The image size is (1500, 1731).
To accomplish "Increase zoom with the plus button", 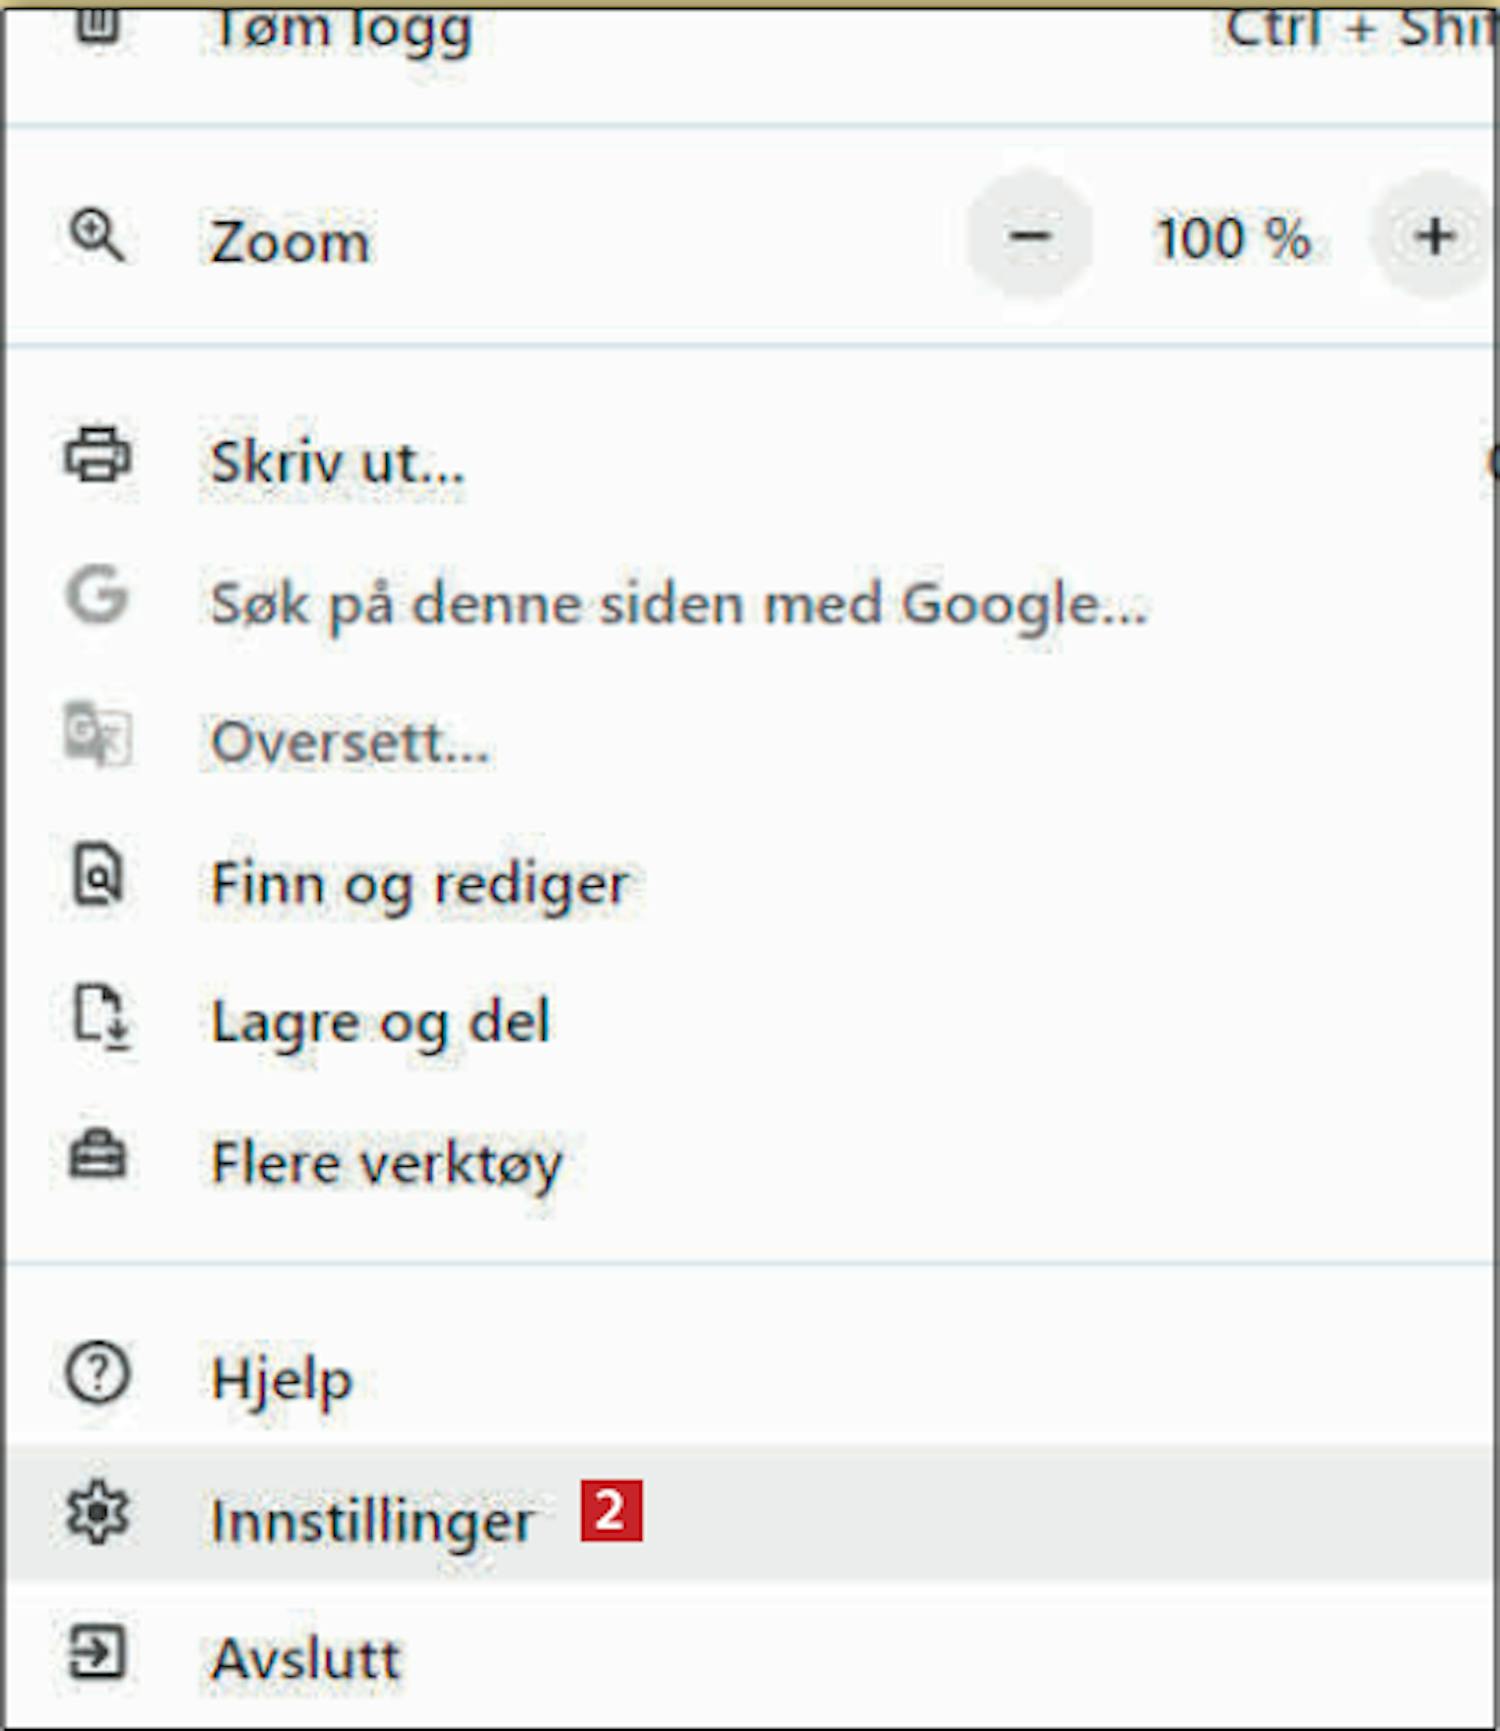I will 1435,237.
